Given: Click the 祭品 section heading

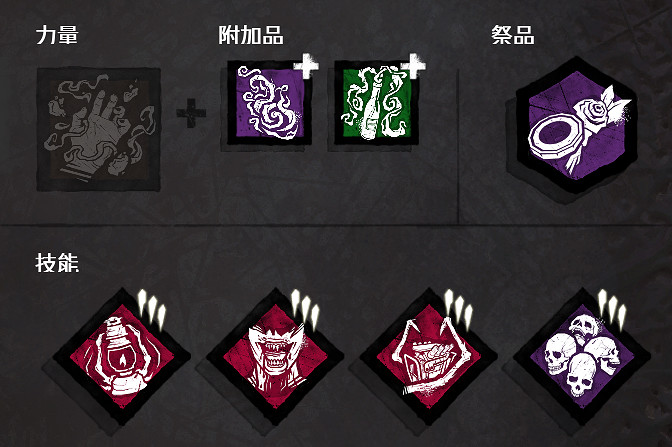Looking at the screenshot, I should click(x=513, y=35).
